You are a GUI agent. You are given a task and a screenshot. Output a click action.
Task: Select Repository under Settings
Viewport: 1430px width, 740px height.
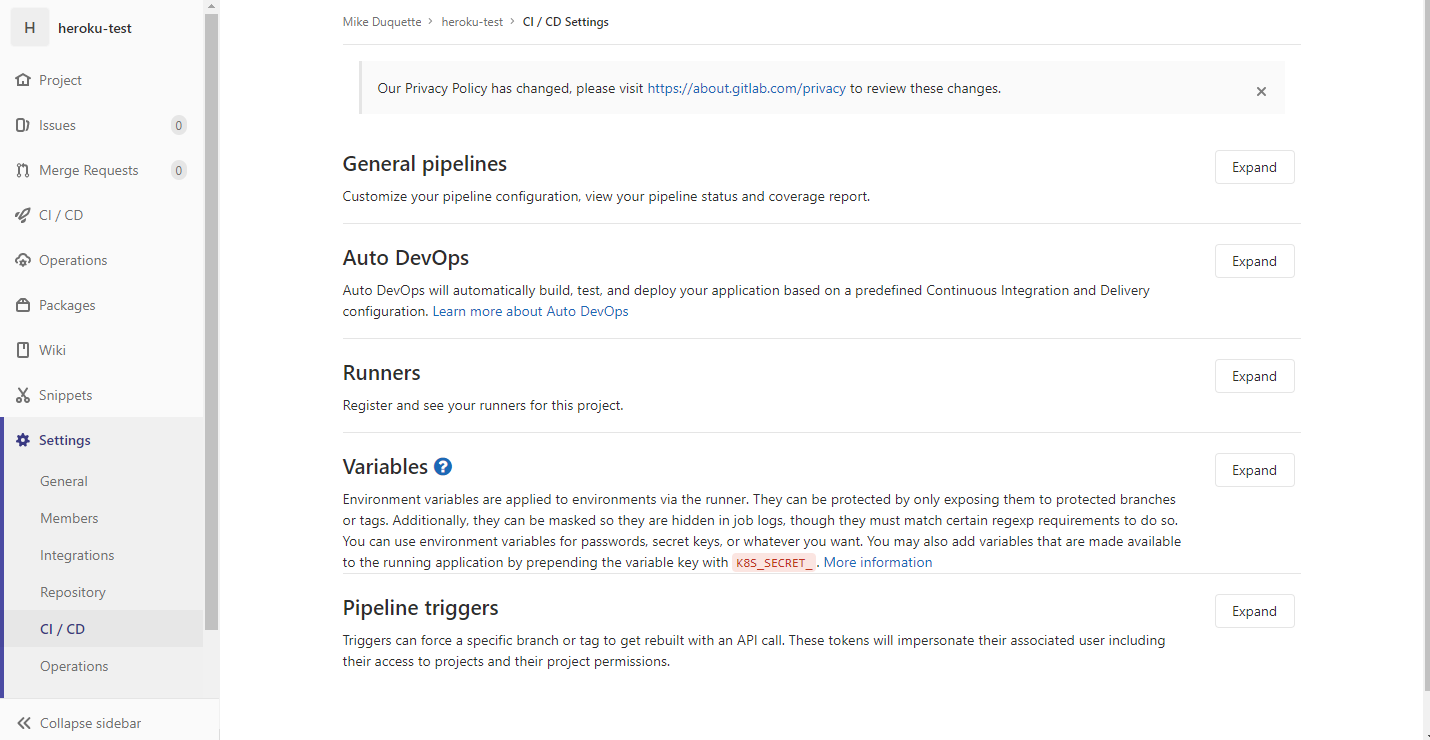click(73, 592)
